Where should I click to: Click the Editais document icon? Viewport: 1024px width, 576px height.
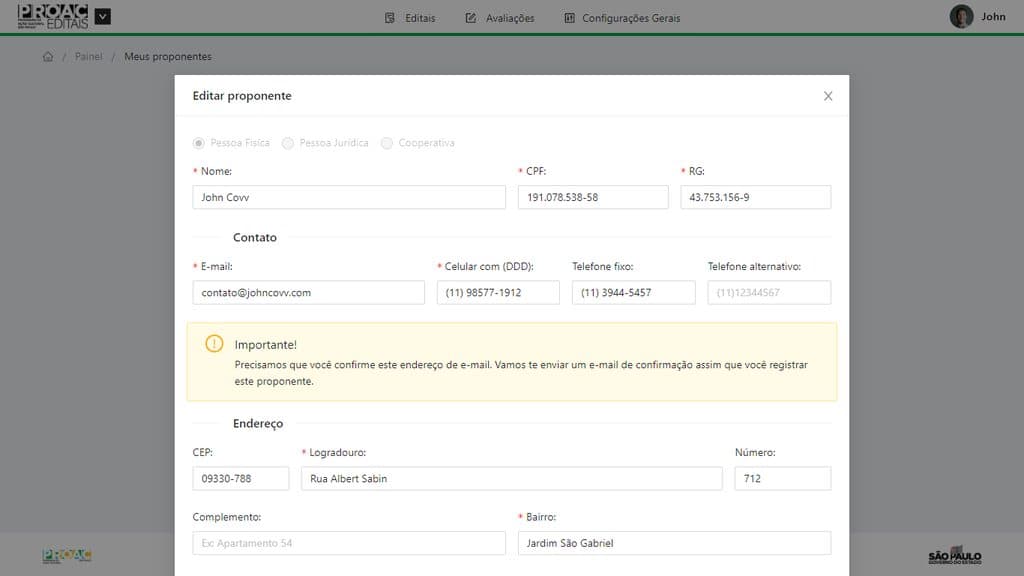click(390, 18)
